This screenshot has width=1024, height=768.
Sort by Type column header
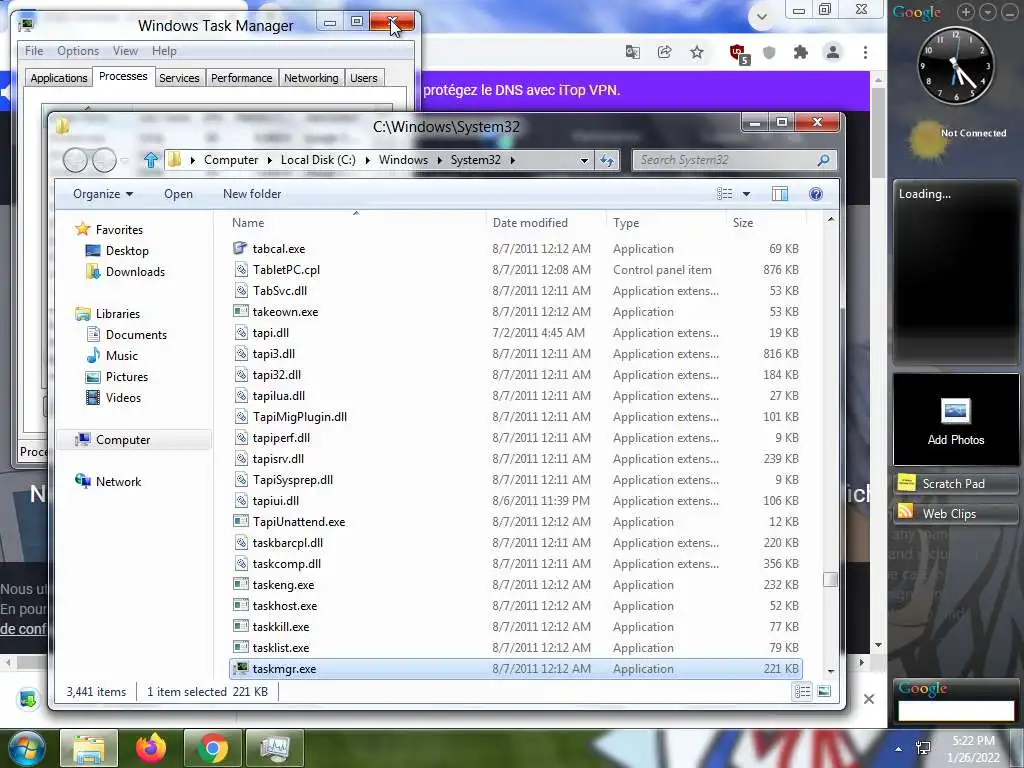[626, 223]
